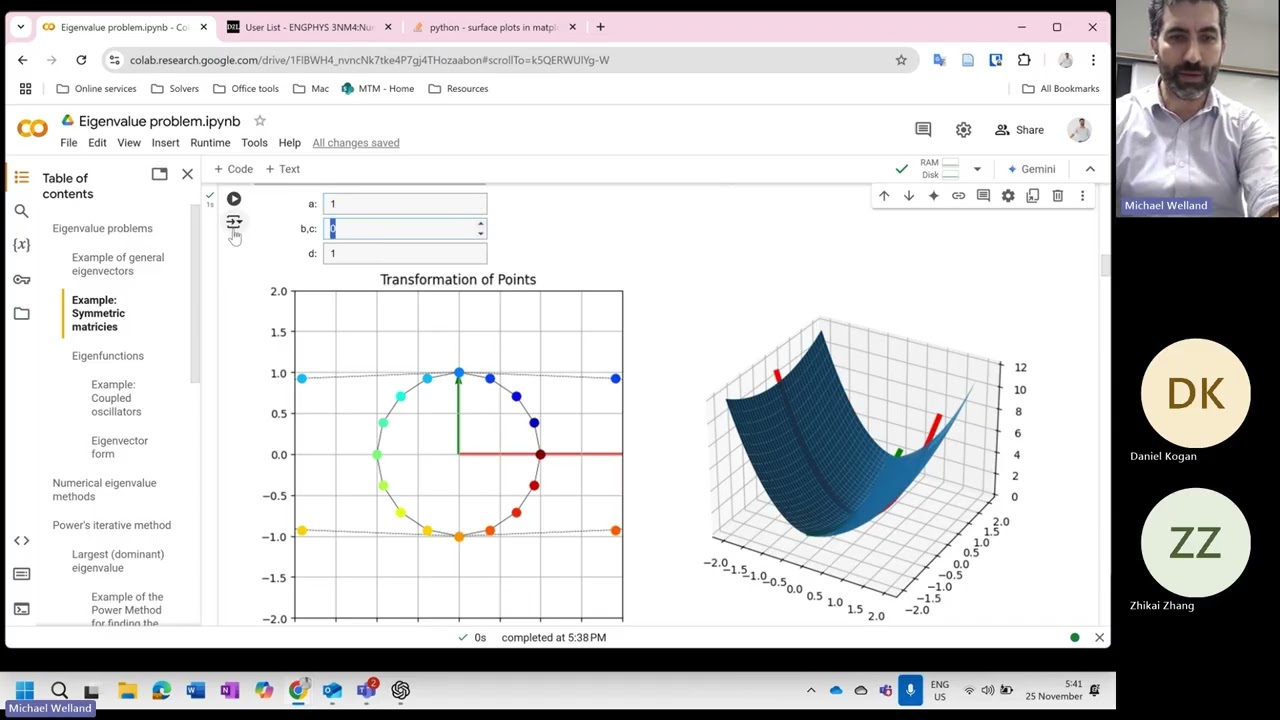Go to Largest (dominant) eigenvalue
1280x720 pixels.
point(118,561)
